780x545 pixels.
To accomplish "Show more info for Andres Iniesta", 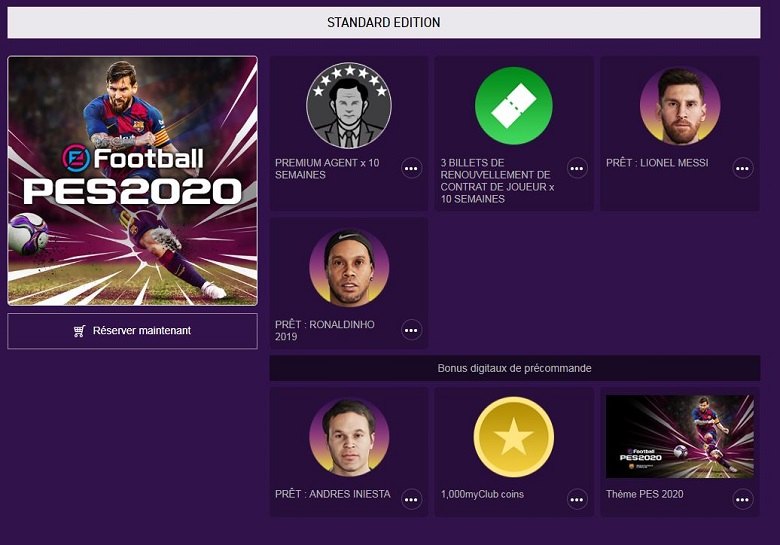I will [x=411, y=499].
